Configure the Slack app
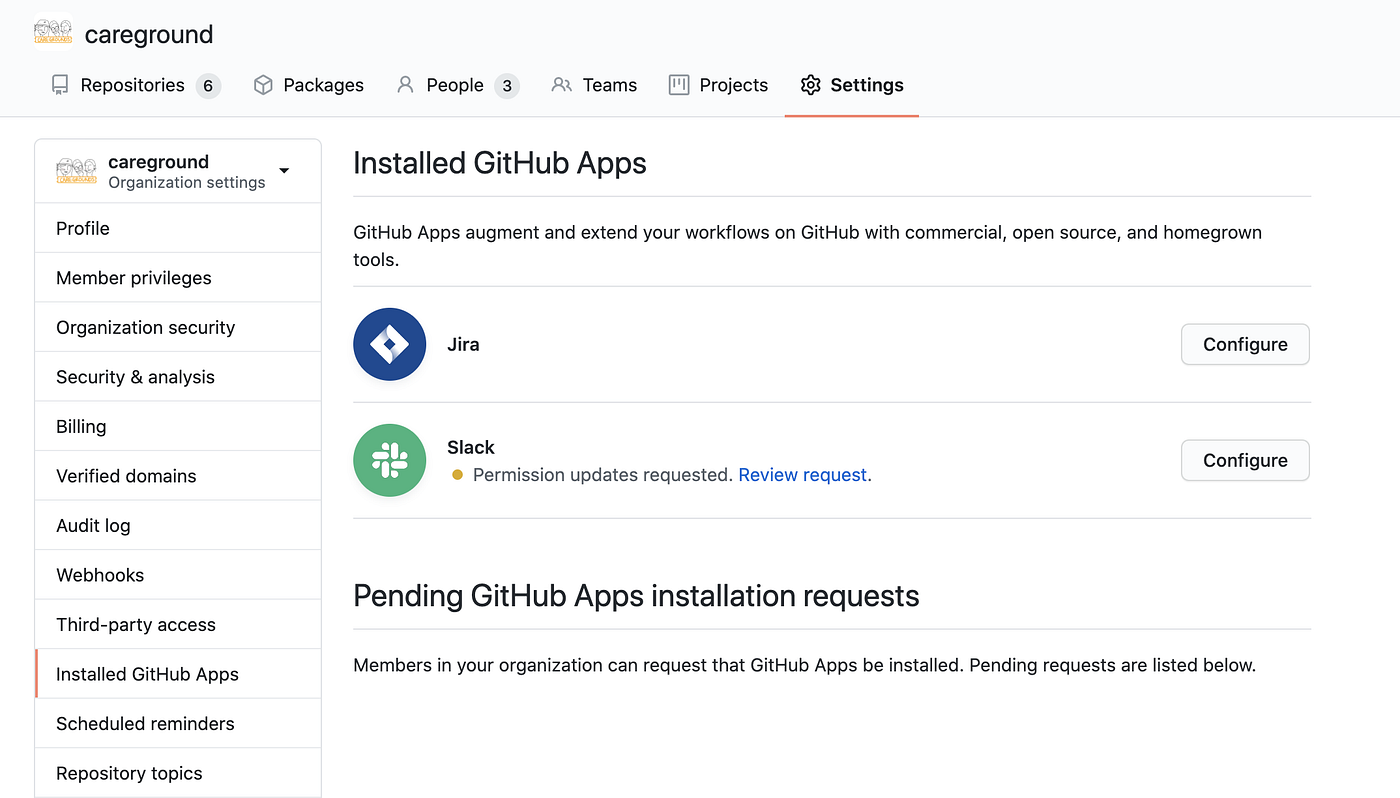This screenshot has width=1400, height=798. coord(1245,460)
